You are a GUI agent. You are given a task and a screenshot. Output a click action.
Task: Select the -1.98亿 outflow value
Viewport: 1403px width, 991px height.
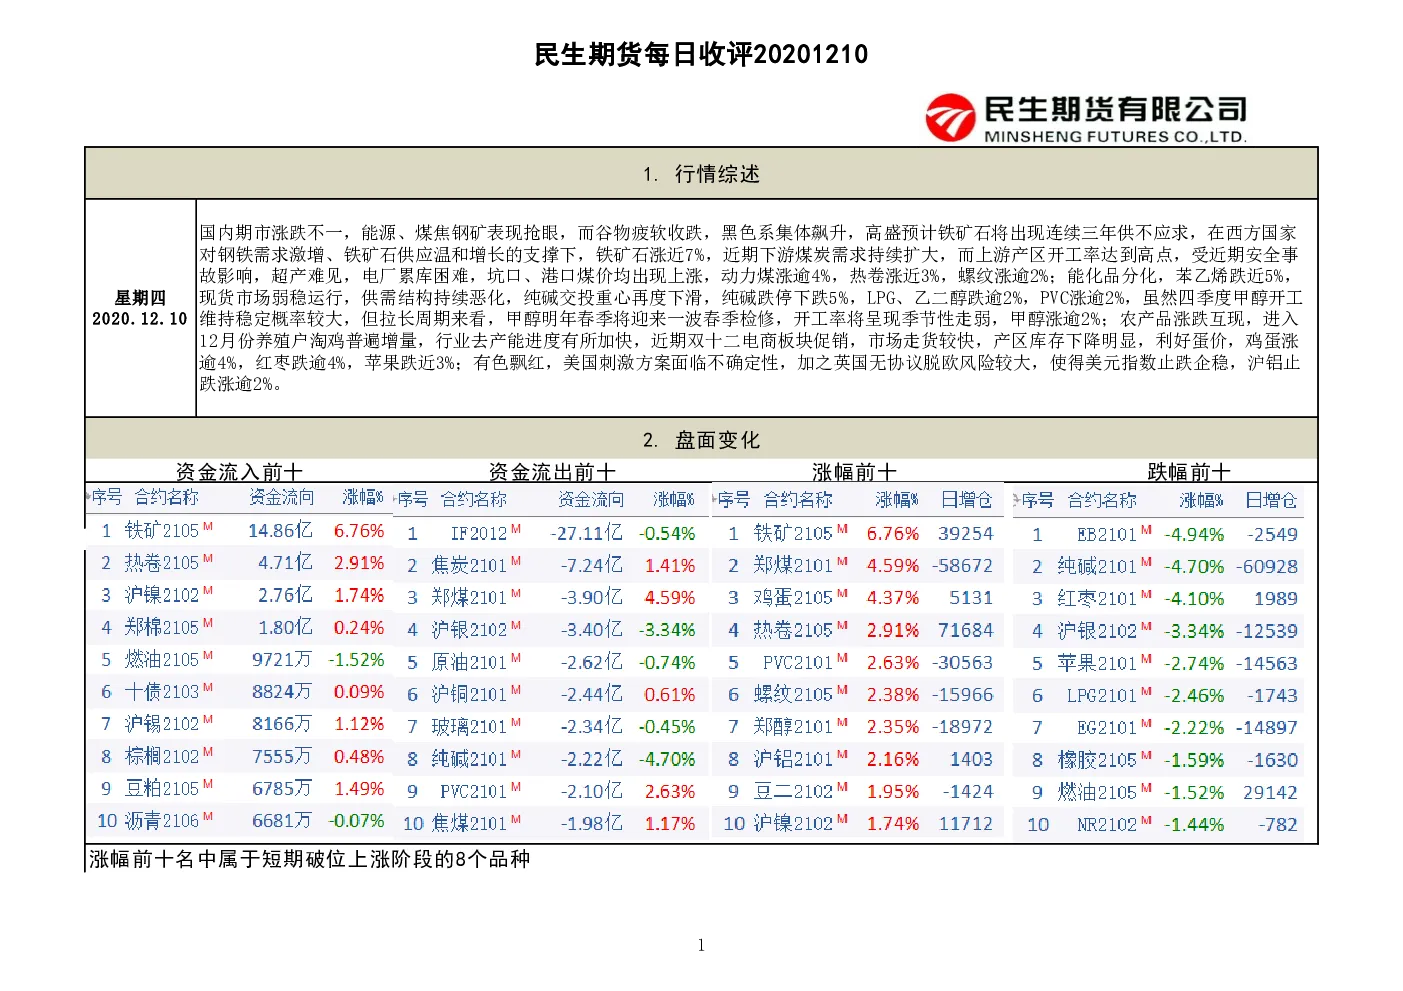pos(591,824)
